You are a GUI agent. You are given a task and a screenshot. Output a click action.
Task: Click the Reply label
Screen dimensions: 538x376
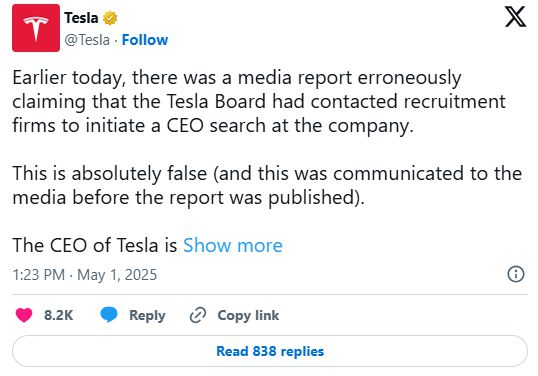[147, 315]
